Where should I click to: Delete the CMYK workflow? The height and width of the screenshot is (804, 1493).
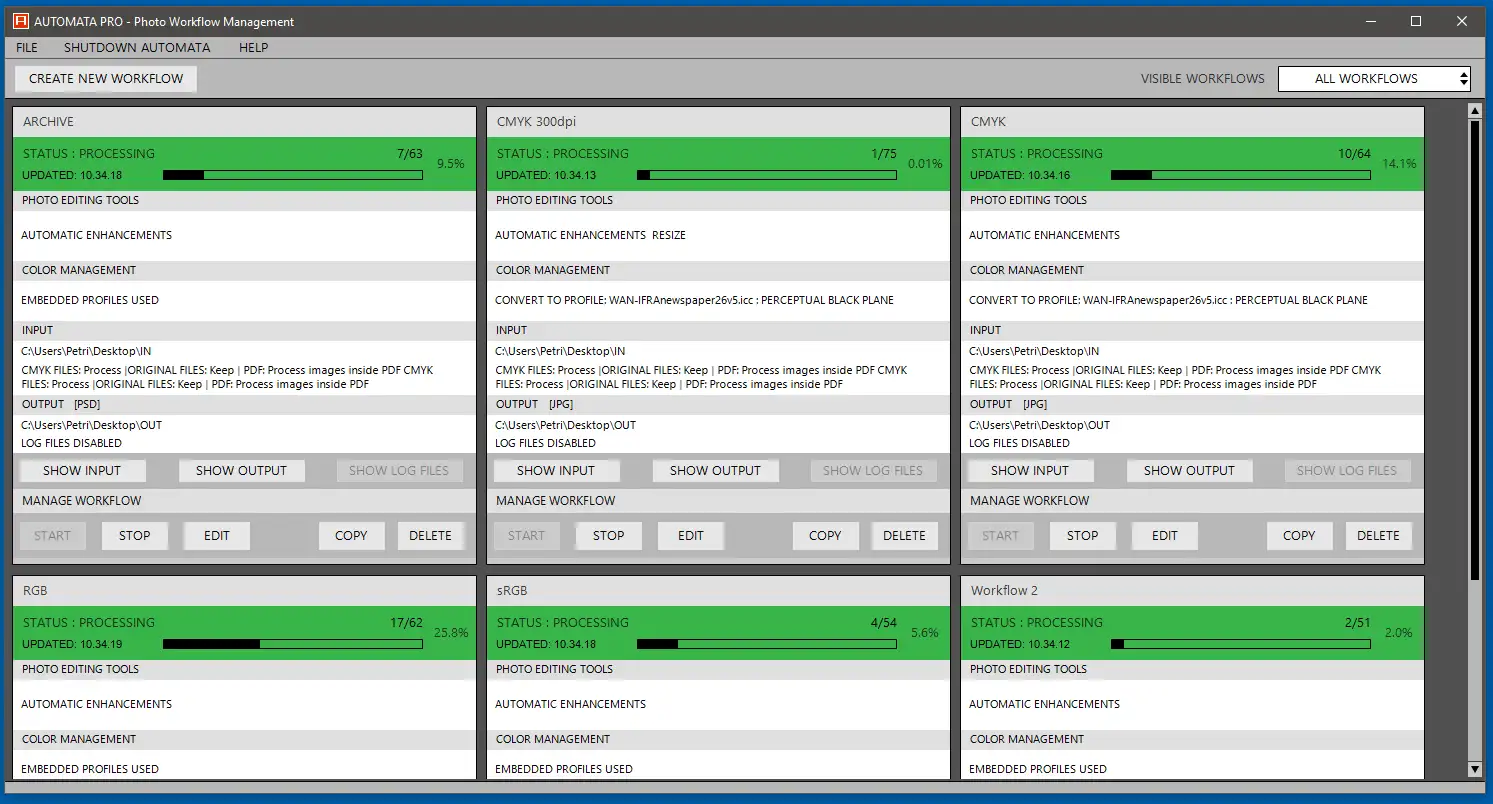(x=1379, y=536)
